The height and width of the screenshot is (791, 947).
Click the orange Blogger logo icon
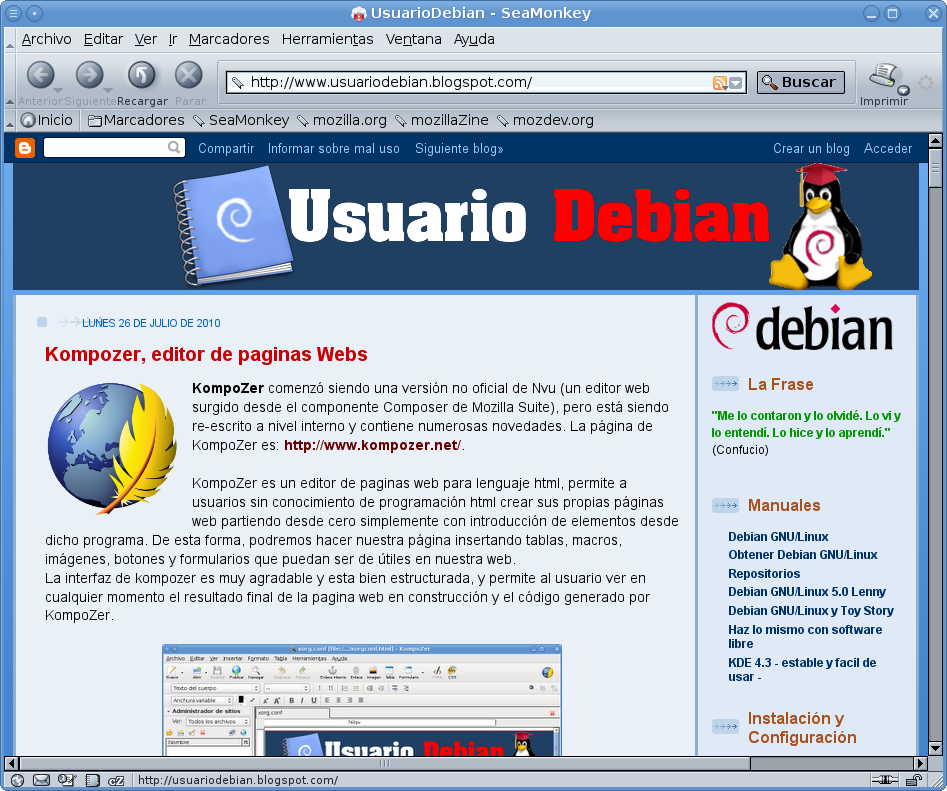point(25,148)
